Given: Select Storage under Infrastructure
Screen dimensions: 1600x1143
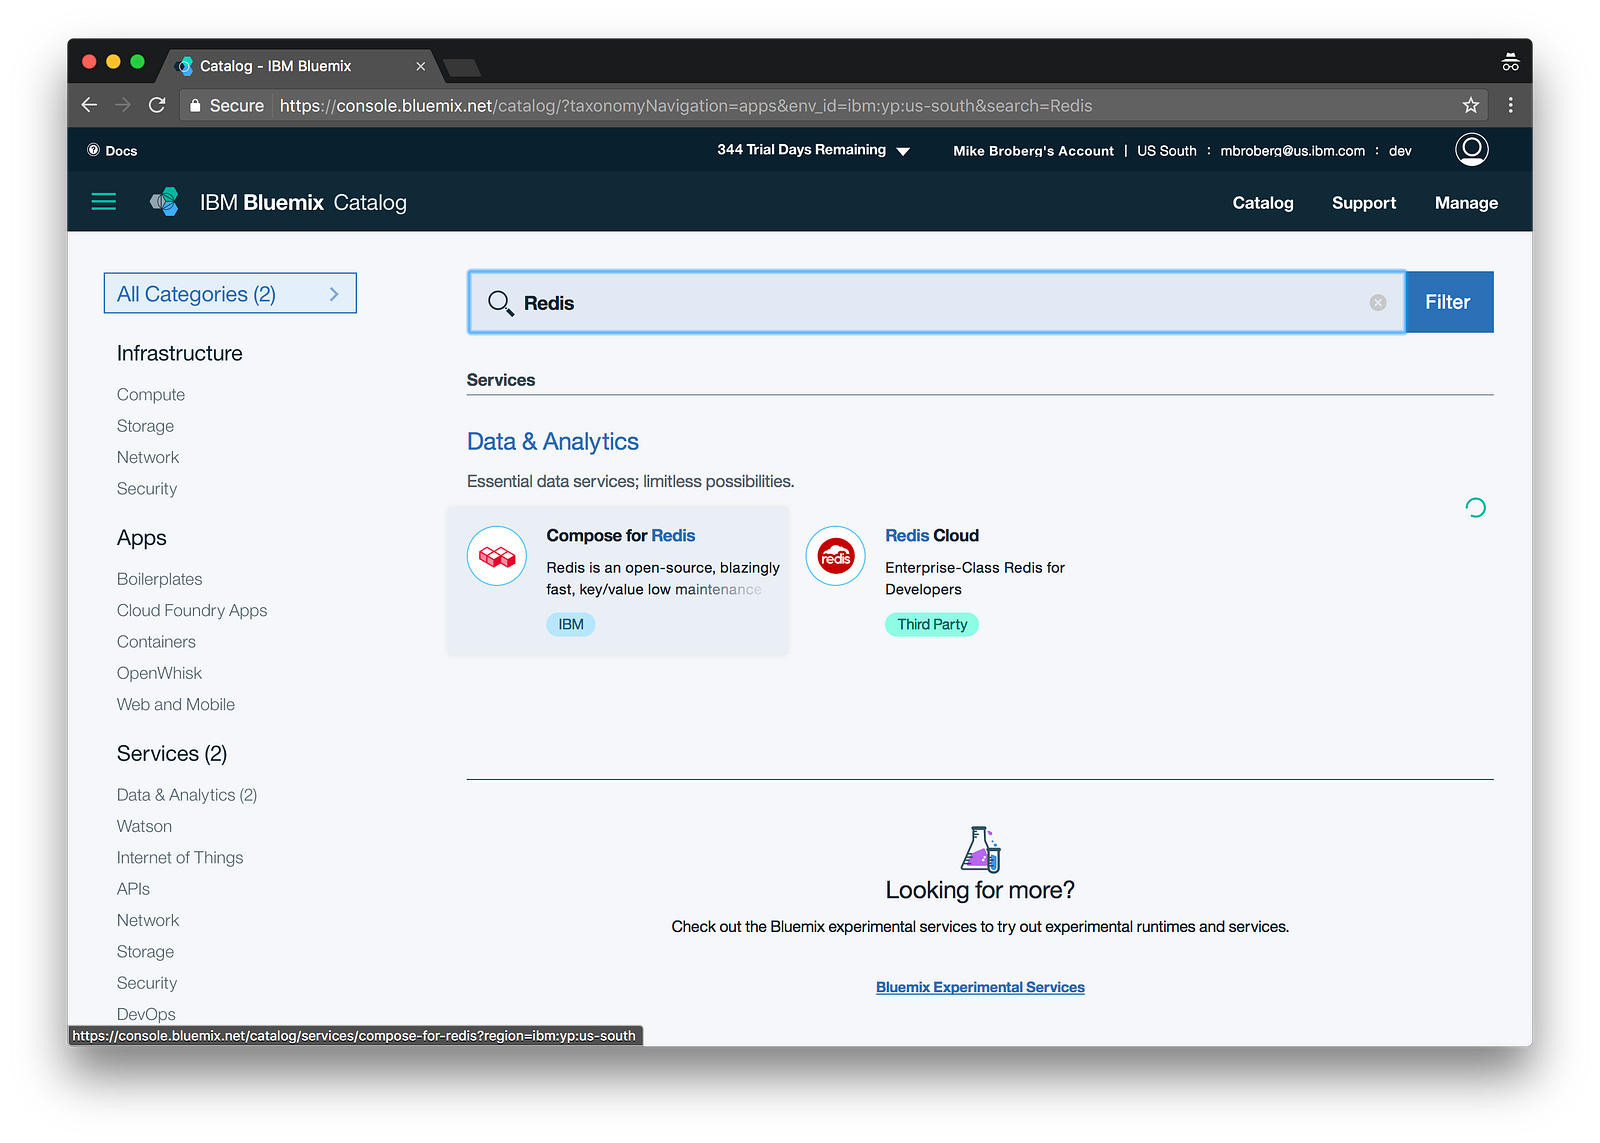Looking at the screenshot, I should [145, 426].
